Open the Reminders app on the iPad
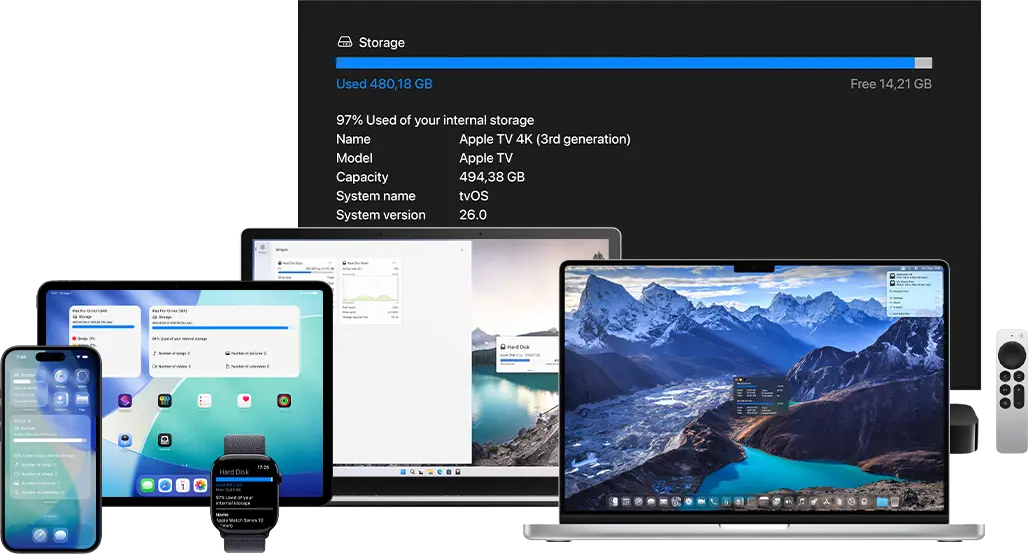This screenshot has height=554, width=1028. click(204, 401)
